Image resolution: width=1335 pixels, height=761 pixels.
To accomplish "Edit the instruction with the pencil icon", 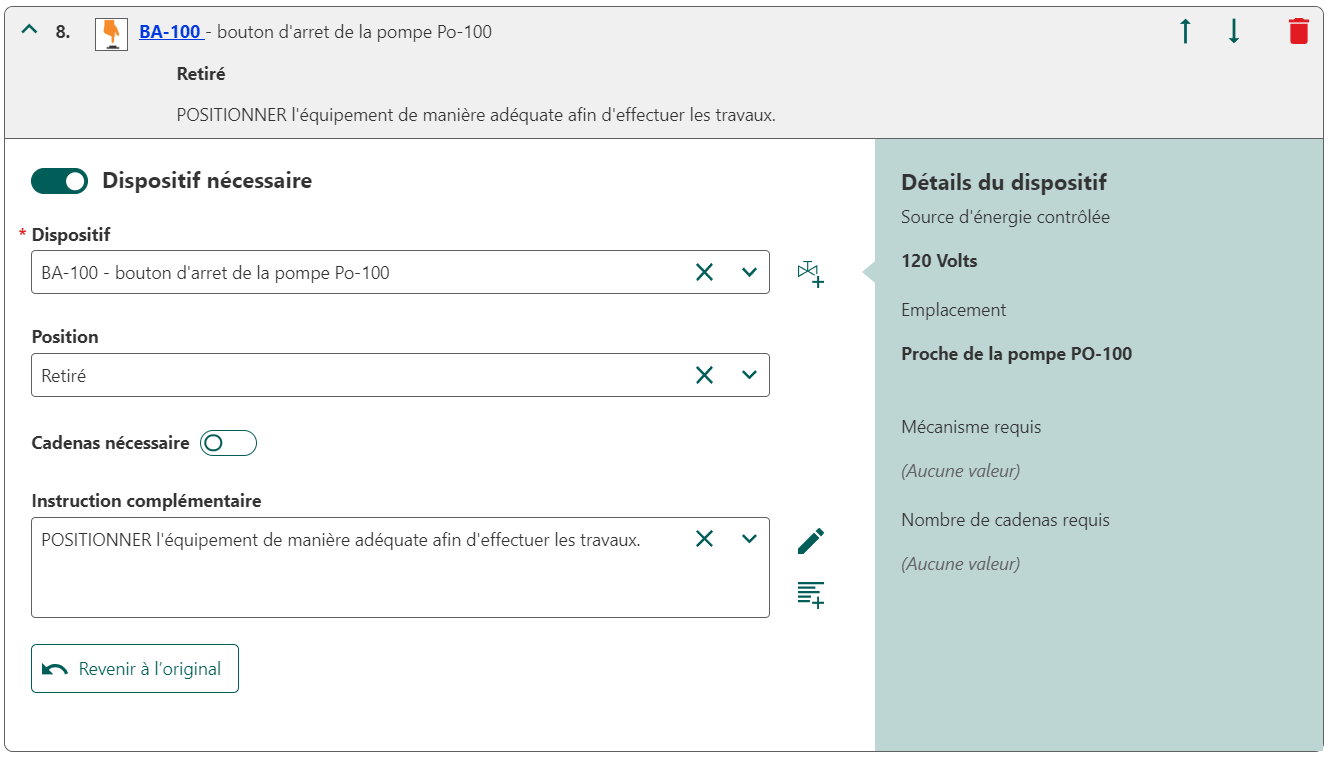I will click(811, 541).
